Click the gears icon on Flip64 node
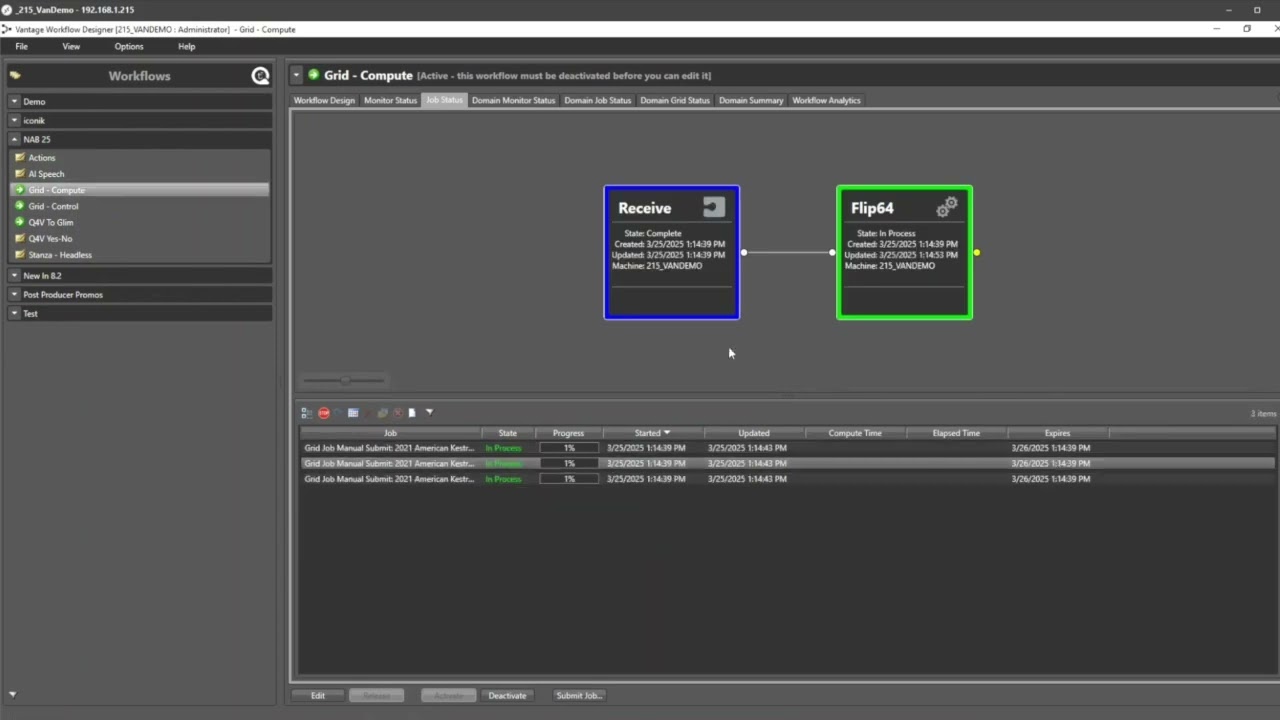1280x720 pixels. (947, 207)
